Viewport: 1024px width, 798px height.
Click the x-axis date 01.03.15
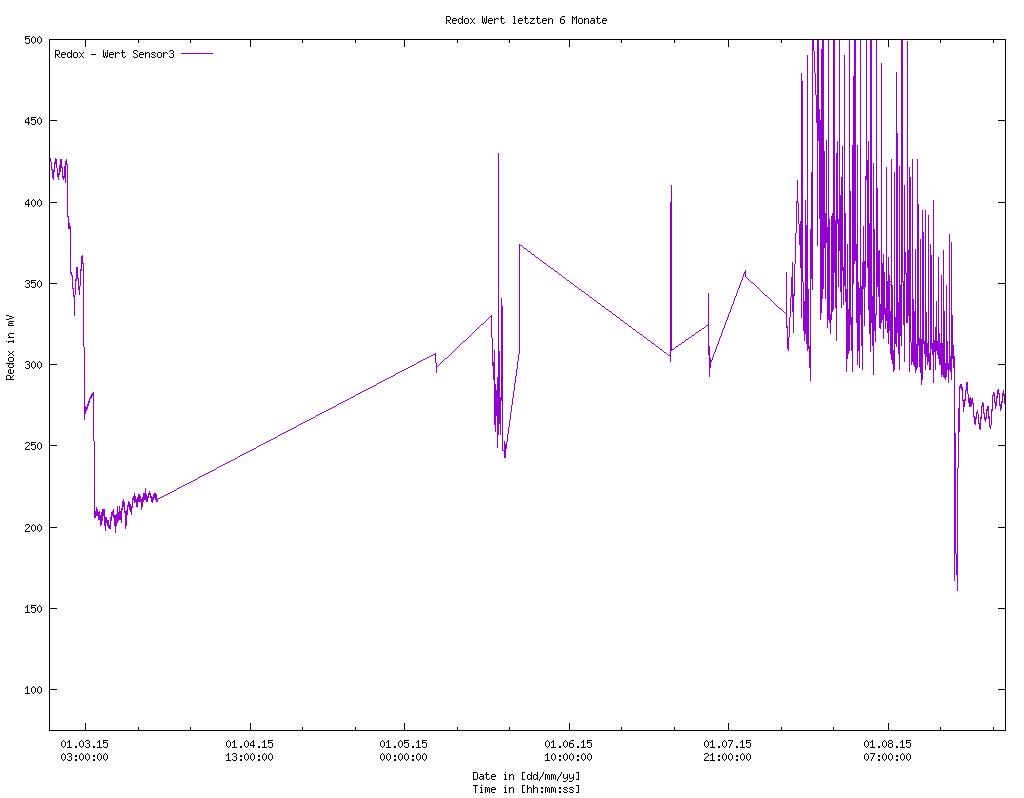tap(84, 744)
